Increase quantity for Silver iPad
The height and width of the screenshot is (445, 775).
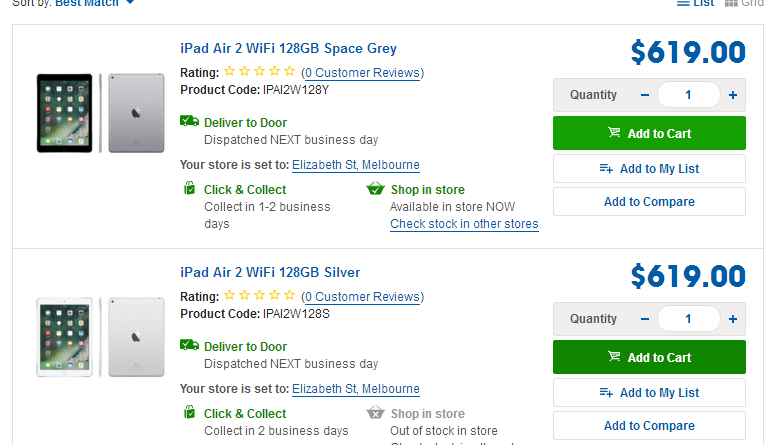pos(732,319)
